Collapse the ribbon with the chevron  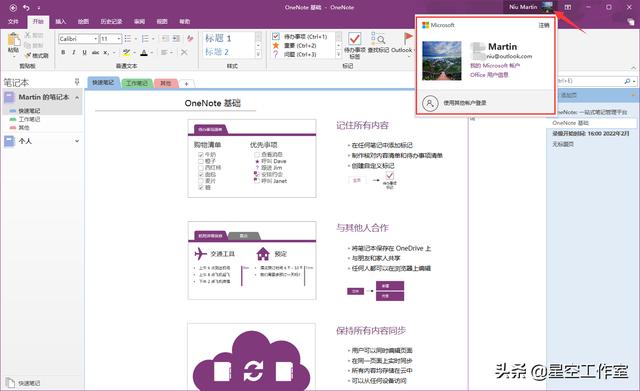pos(633,68)
